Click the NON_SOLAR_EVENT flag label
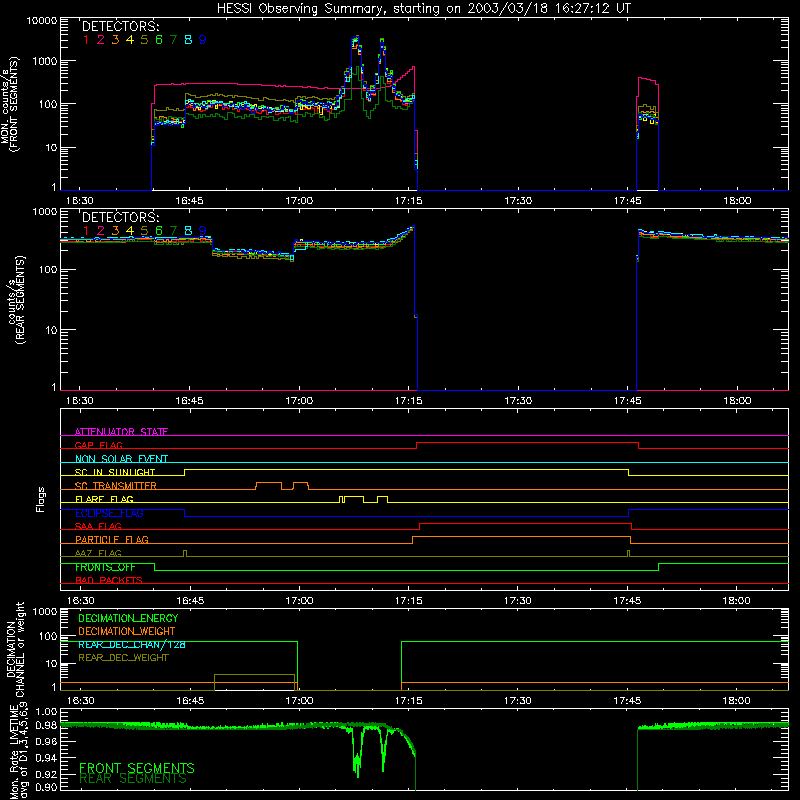The image size is (800, 800). [121, 459]
